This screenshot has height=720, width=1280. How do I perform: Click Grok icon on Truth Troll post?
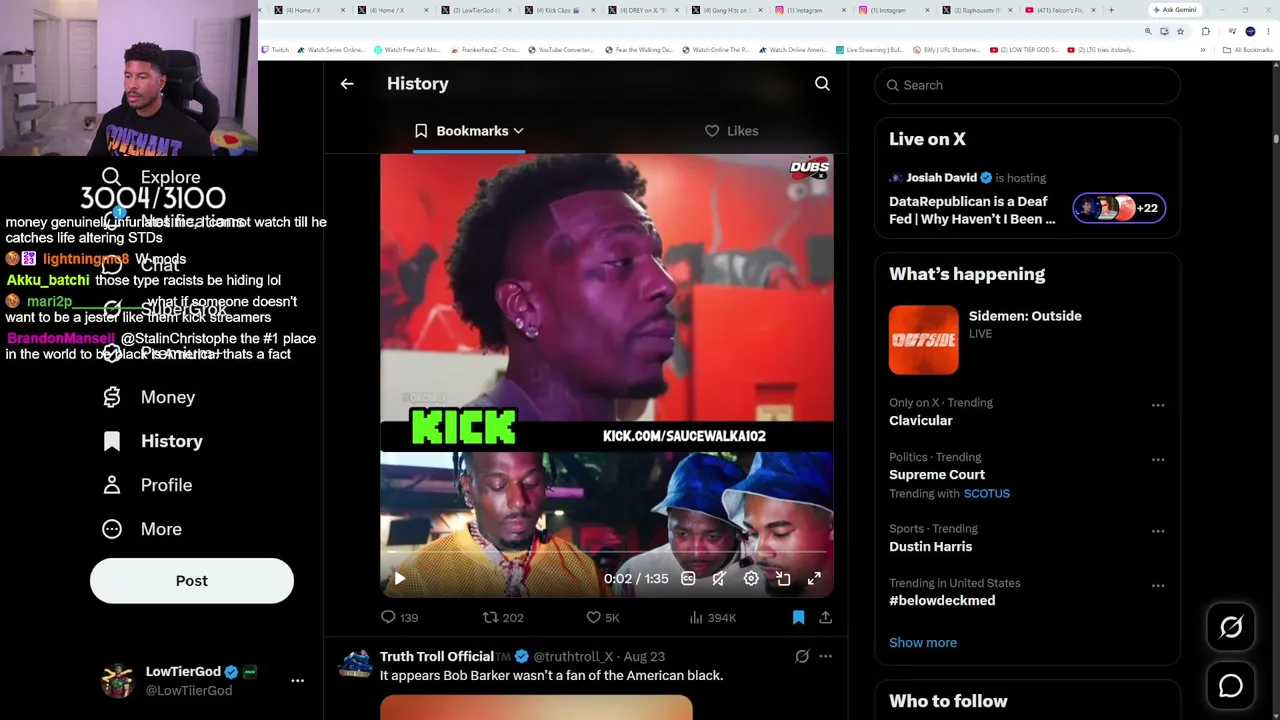coord(802,657)
